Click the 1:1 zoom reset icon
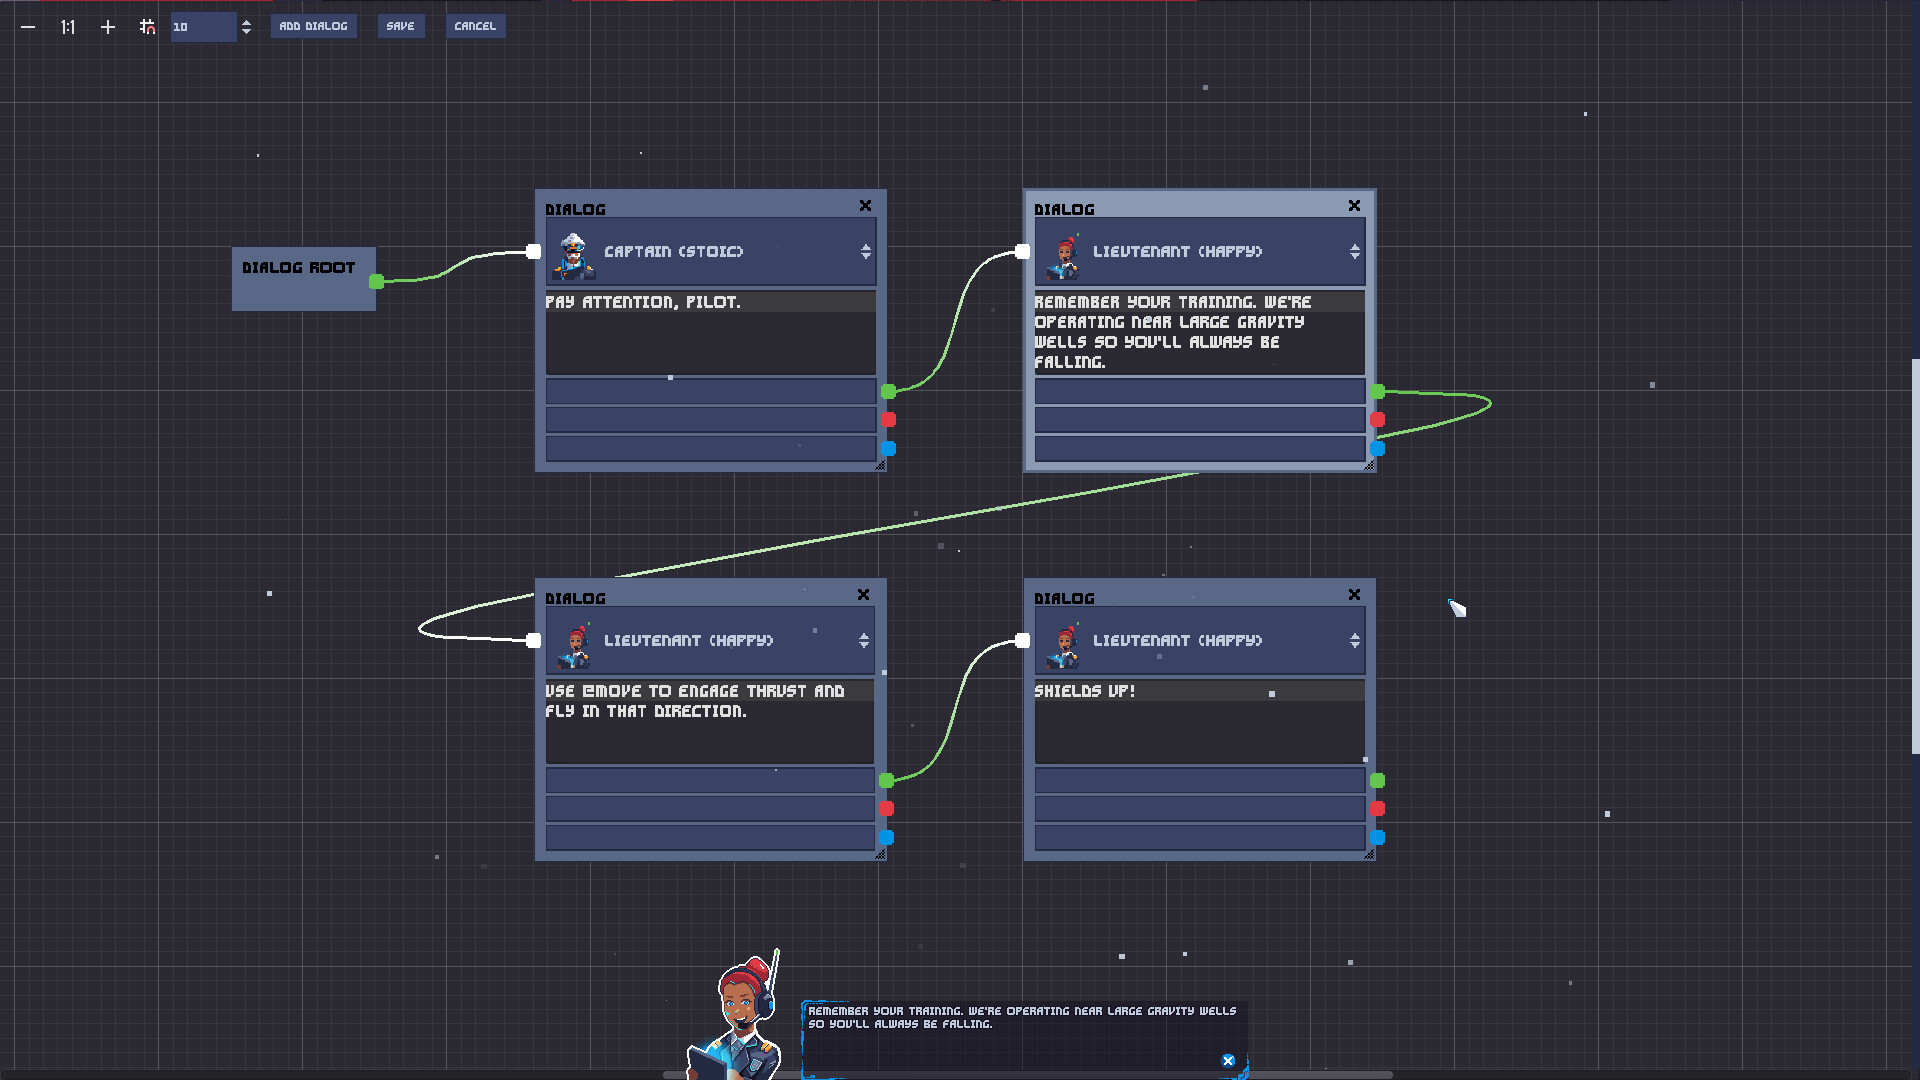1920x1080 pixels. 67,27
